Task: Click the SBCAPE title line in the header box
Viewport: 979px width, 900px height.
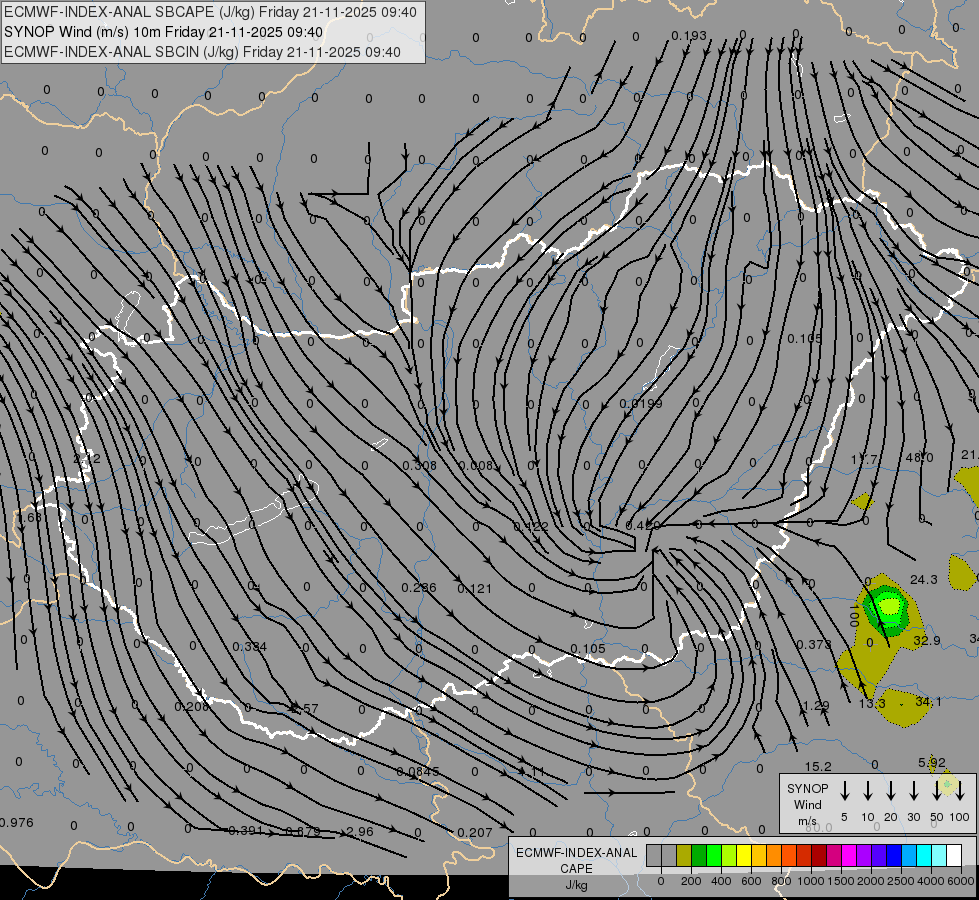Action: [x=210, y=12]
